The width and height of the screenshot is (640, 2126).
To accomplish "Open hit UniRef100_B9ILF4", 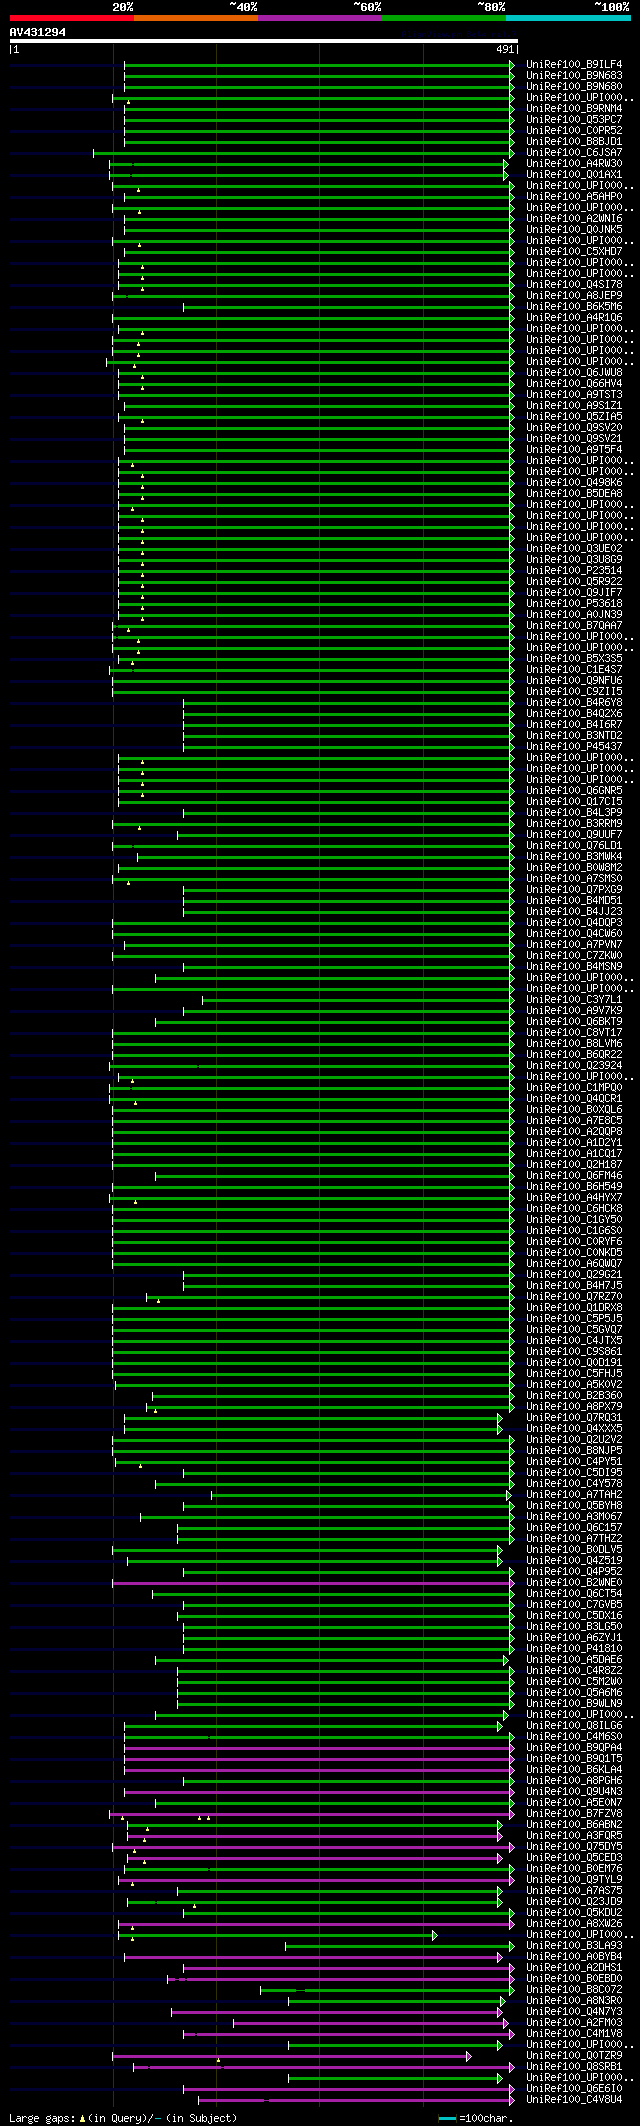I will [x=574, y=65].
